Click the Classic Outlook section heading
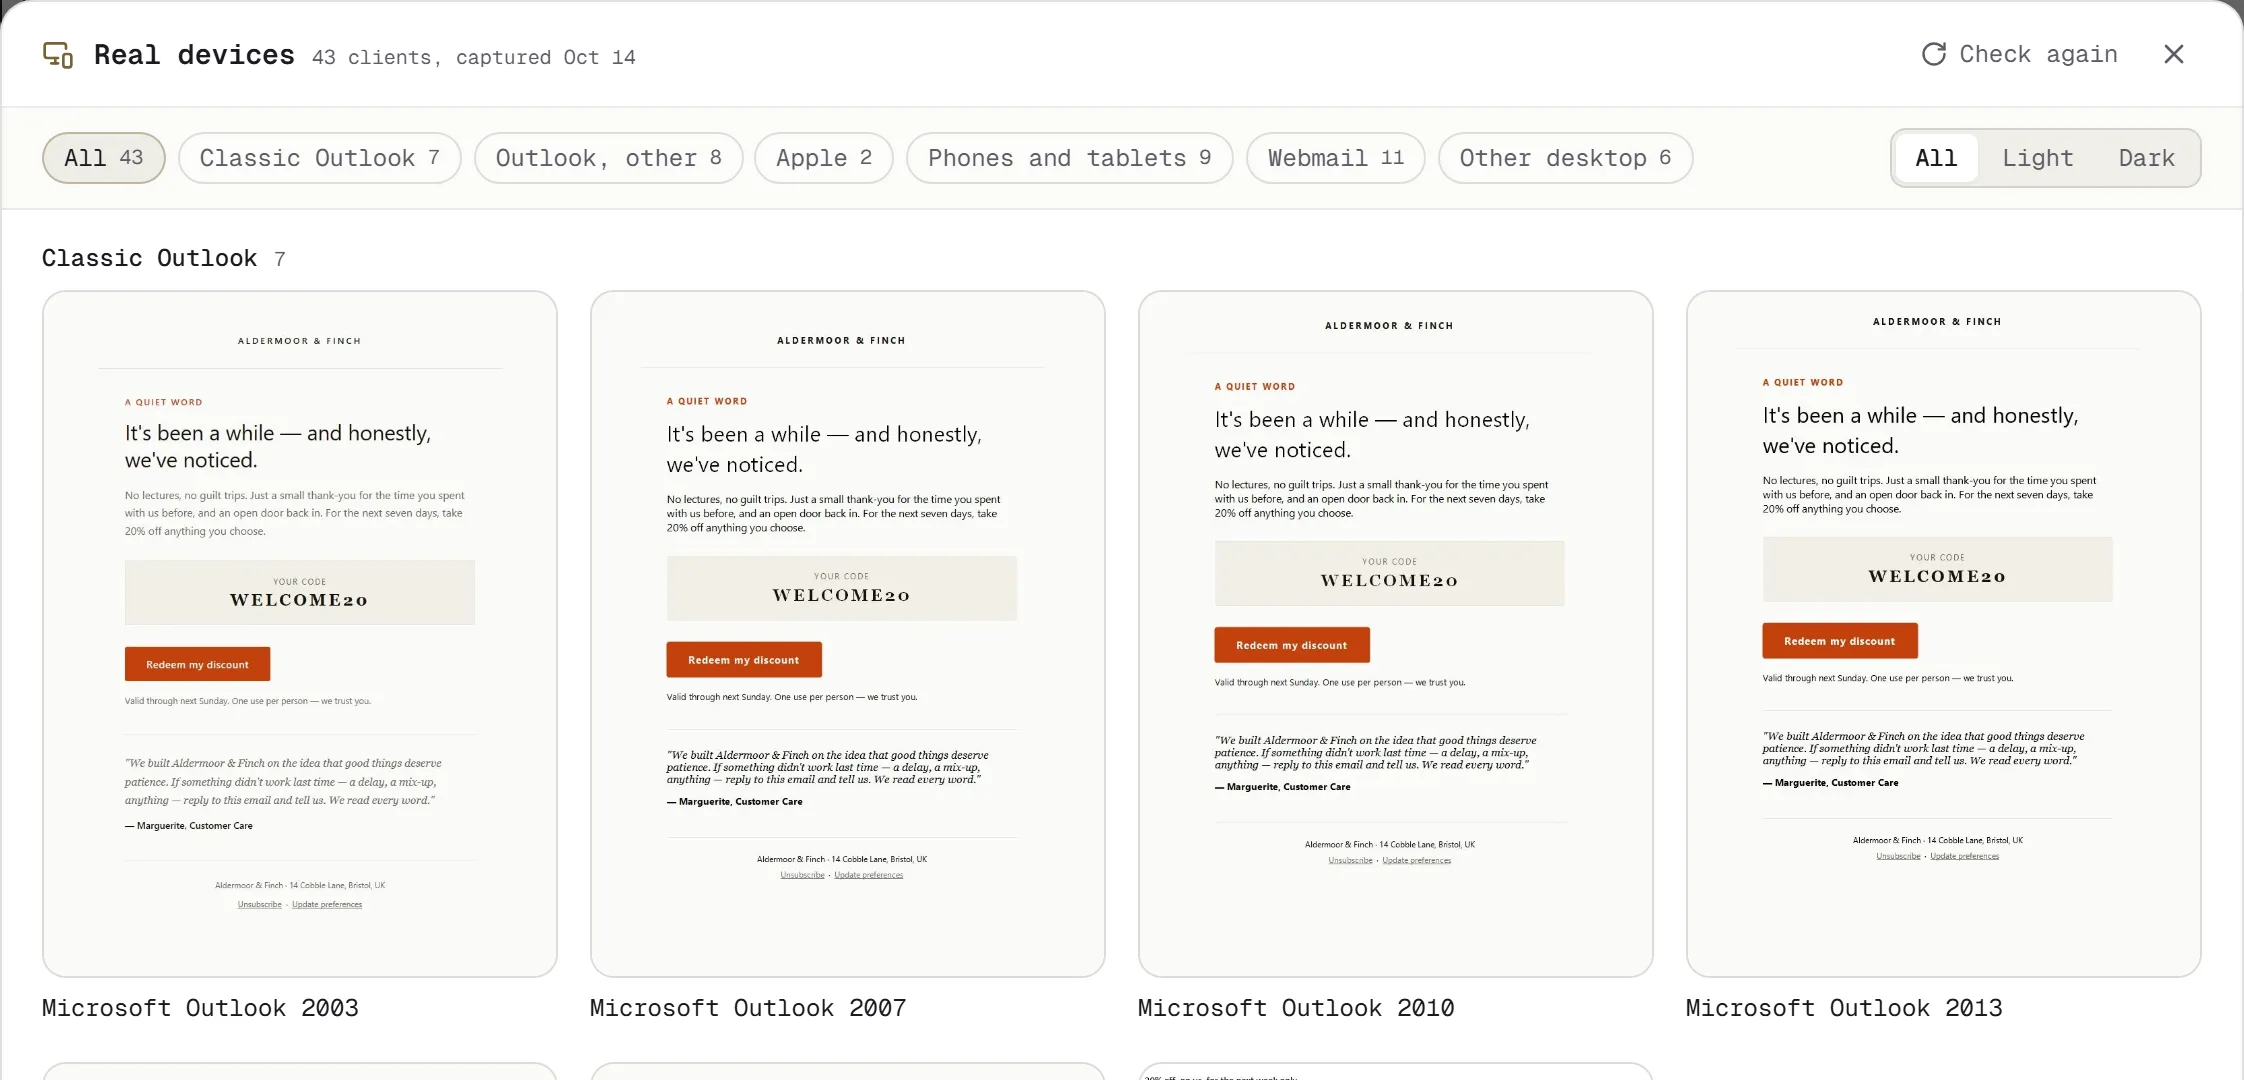The height and width of the screenshot is (1080, 2244). 150,258
